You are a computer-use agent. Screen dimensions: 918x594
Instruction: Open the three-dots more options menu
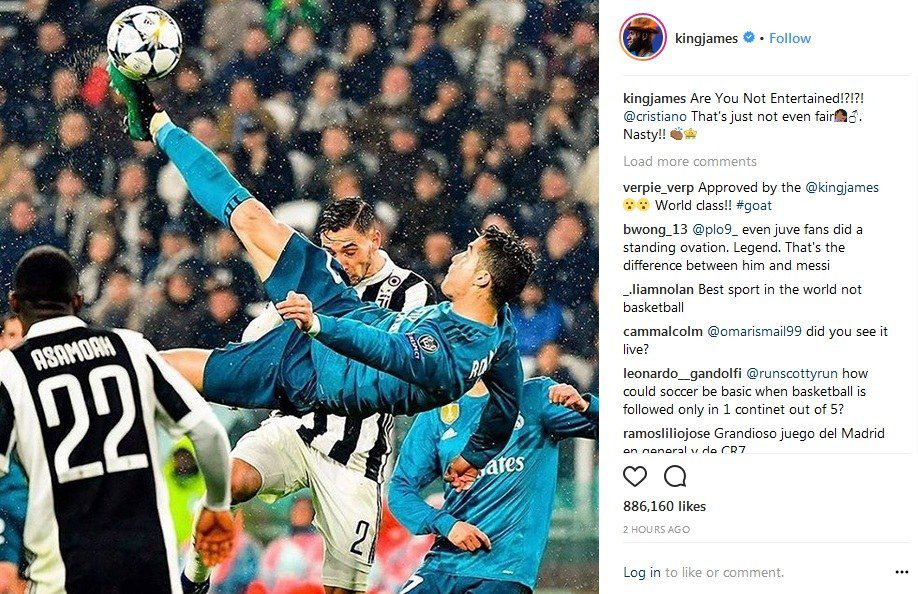pos(902,572)
